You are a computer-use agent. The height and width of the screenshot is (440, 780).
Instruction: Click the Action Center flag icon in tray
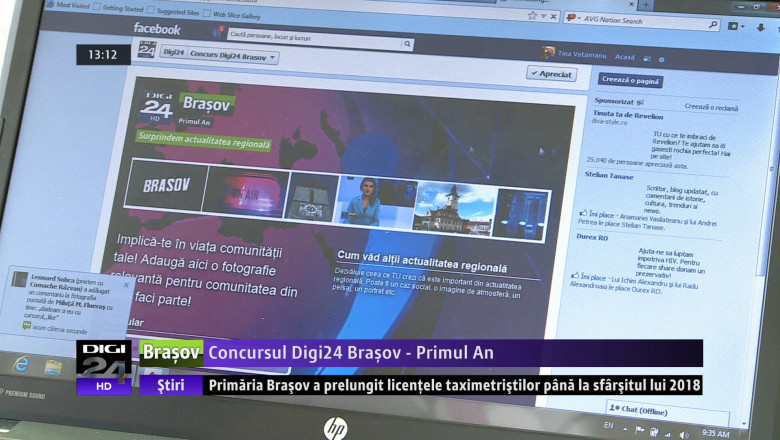639,430
